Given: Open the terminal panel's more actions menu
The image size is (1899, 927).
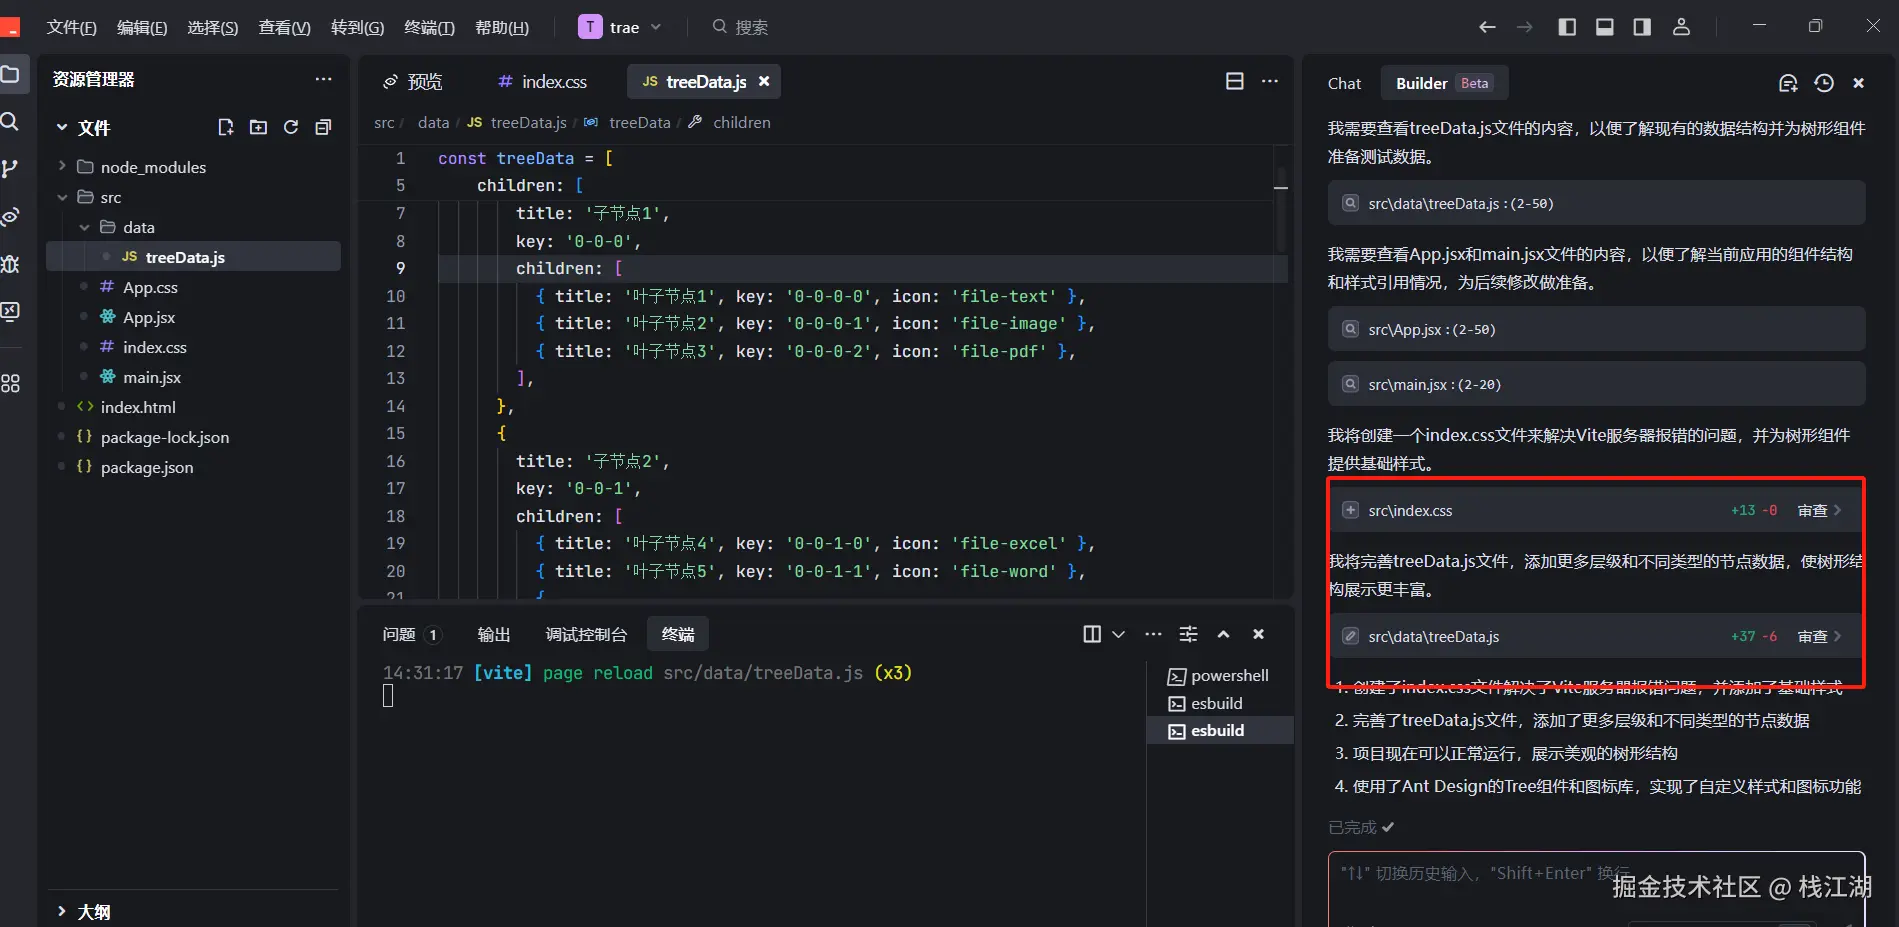Looking at the screenshot, I should [x=1153, y=634].
